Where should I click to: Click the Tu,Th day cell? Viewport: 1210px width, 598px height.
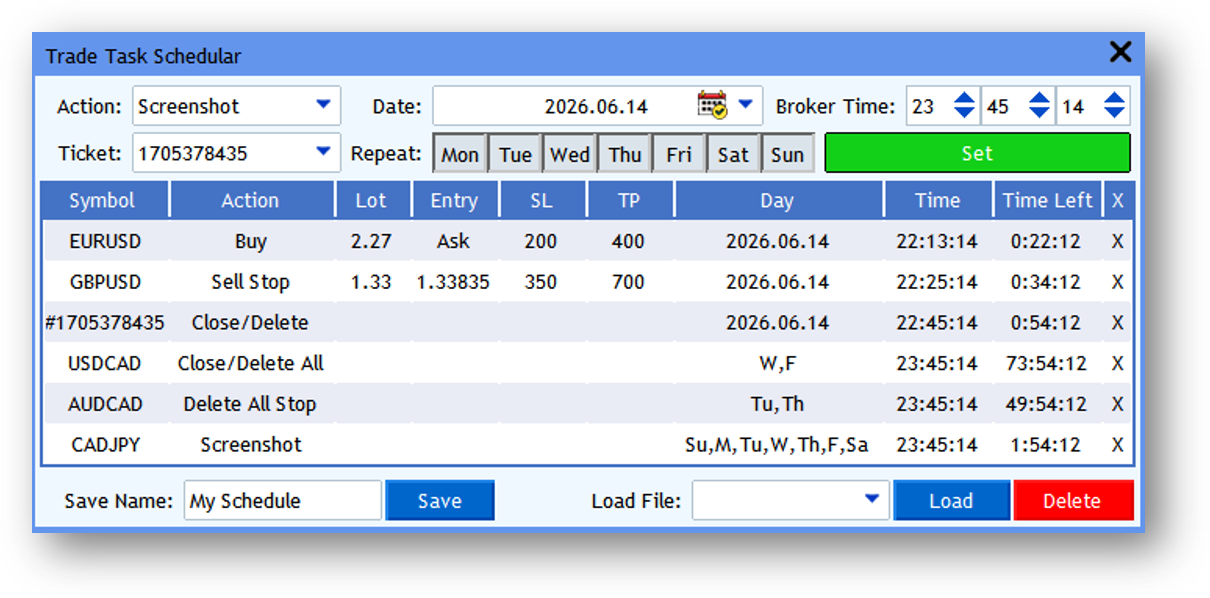point(777,404)
